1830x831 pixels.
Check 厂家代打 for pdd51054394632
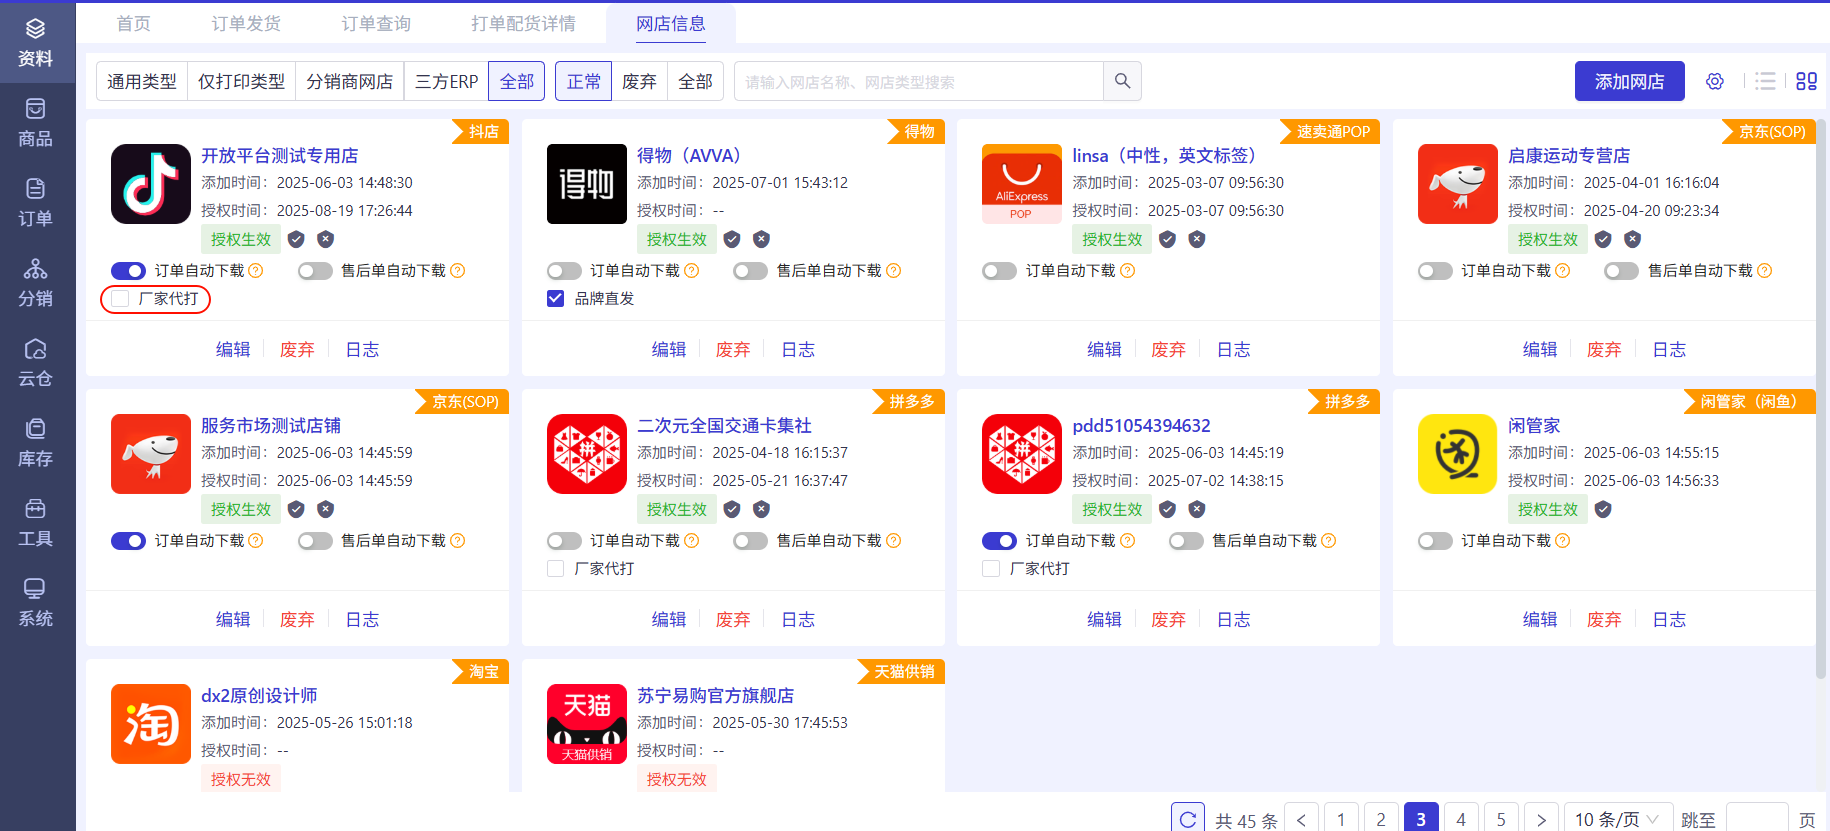991,569
